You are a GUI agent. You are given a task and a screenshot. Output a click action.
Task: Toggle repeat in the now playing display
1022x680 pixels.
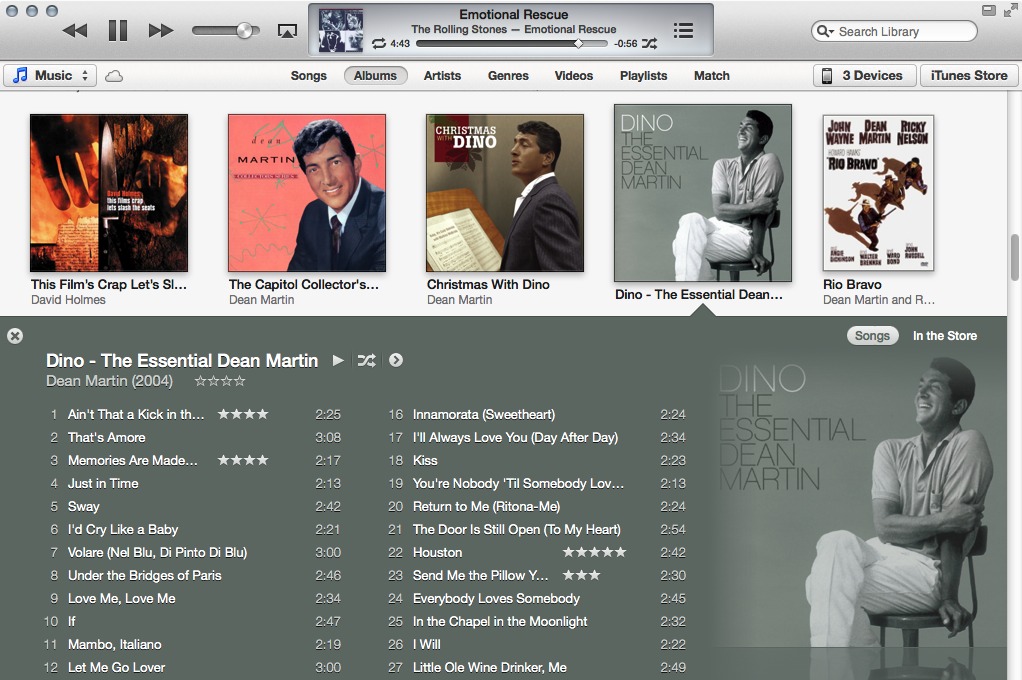click(x=379, y=44)
